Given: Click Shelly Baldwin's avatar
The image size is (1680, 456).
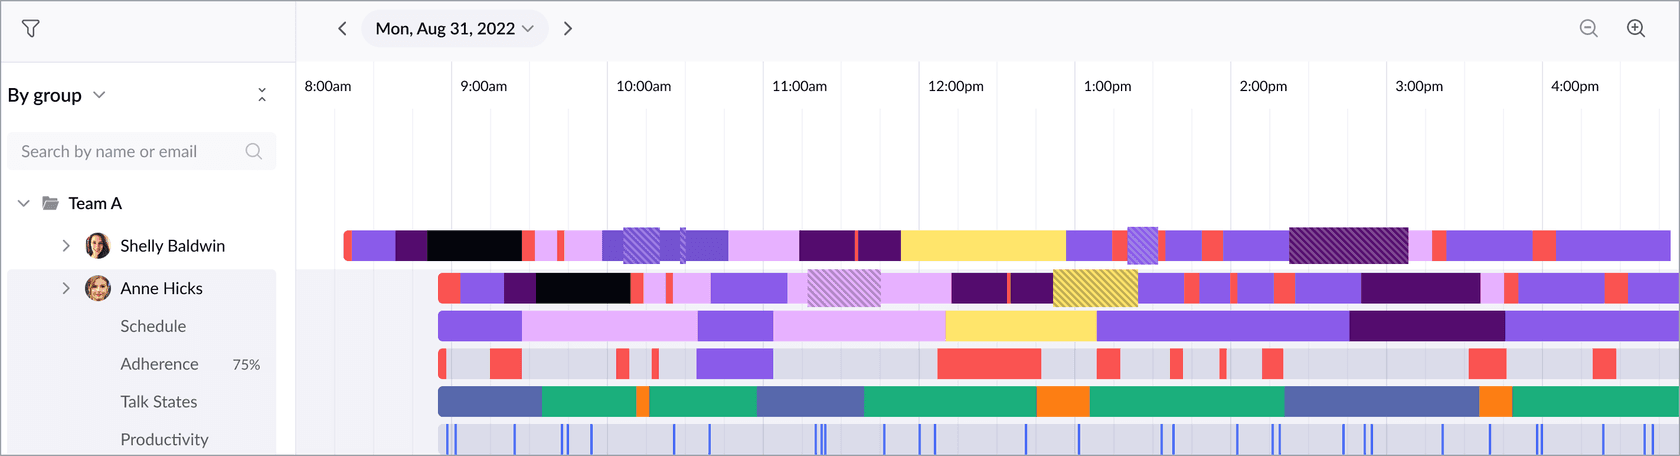Looking at the screenshot, I should 98,246.
